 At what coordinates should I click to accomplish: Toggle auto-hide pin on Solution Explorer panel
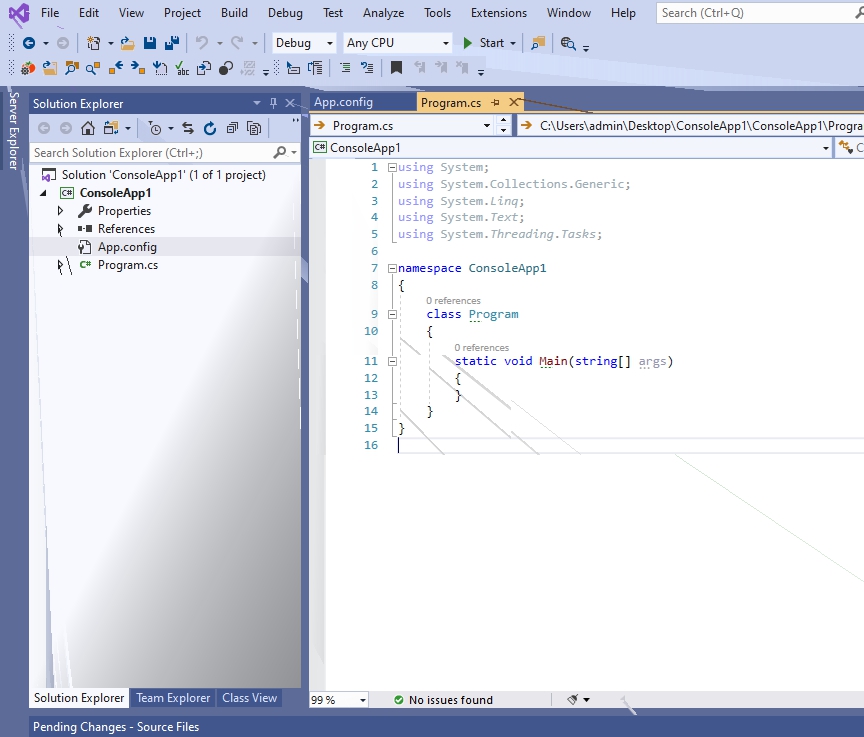click(273, 103)
